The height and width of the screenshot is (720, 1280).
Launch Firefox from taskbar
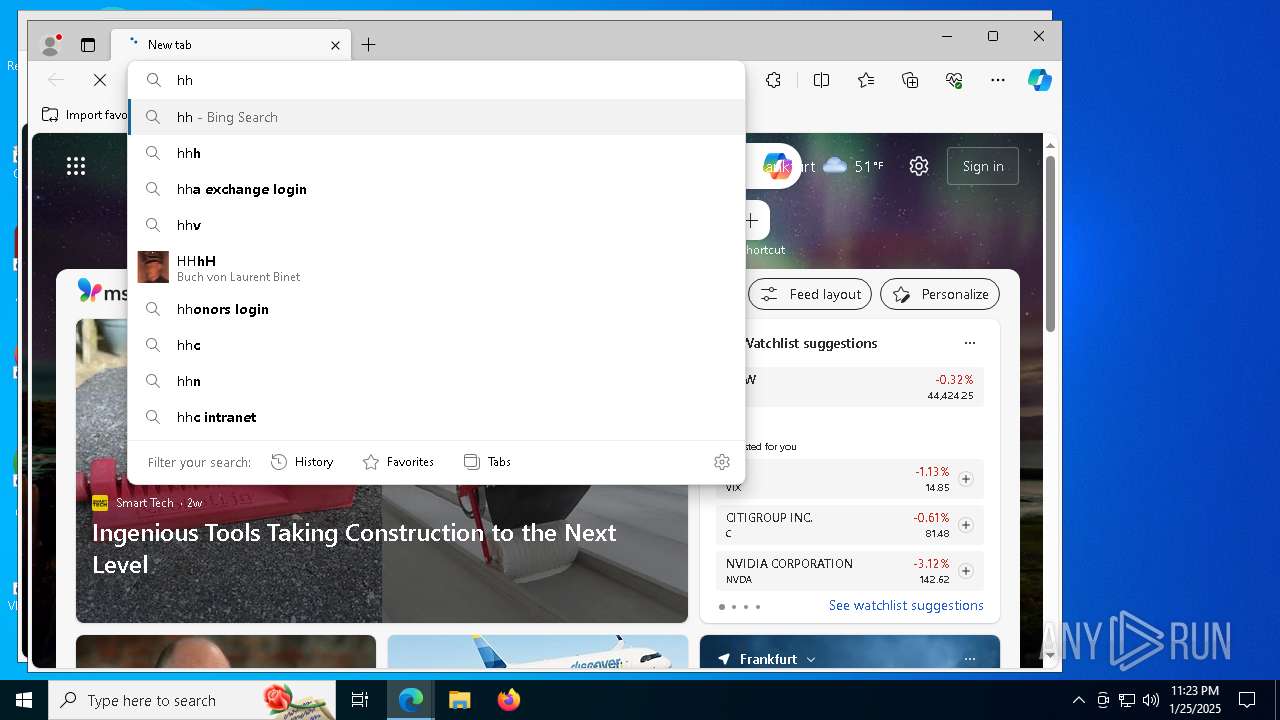(x=509, y=700)
